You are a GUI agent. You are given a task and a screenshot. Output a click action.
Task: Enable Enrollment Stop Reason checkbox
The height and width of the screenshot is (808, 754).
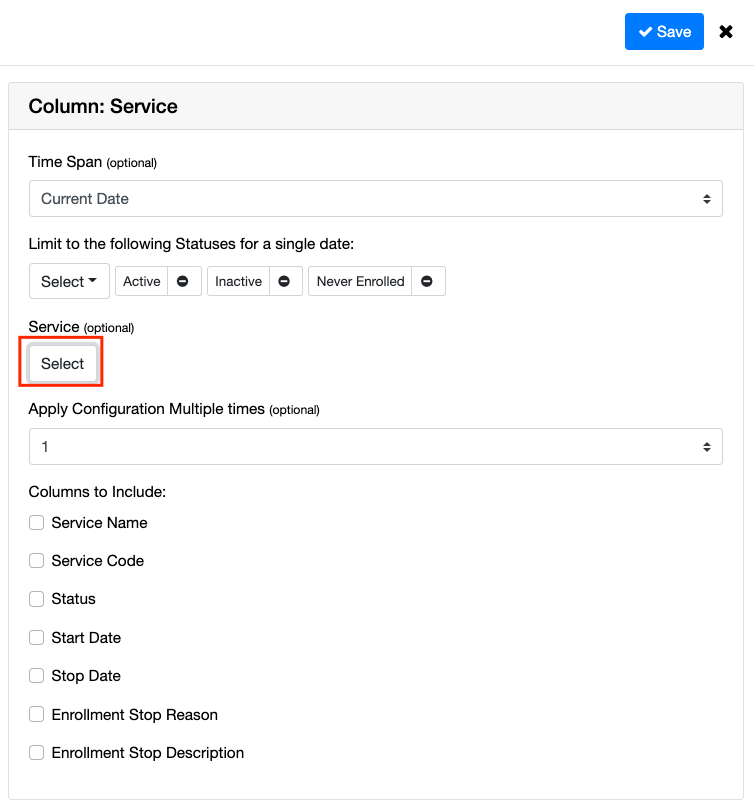click(37, 714)
